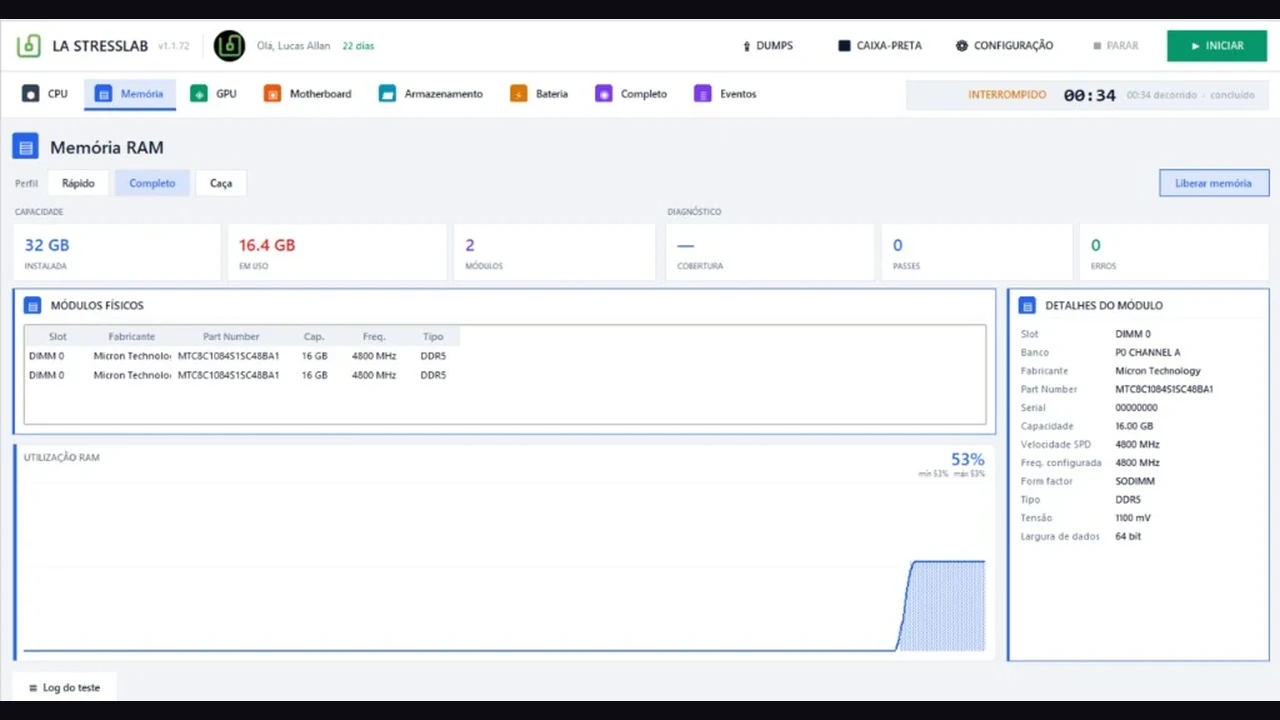Click the Part Number column header

(231, 337)
